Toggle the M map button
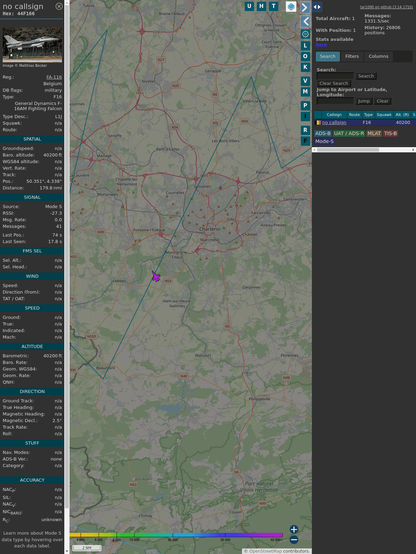The image size is (416, 554). [x=305, y=92]
